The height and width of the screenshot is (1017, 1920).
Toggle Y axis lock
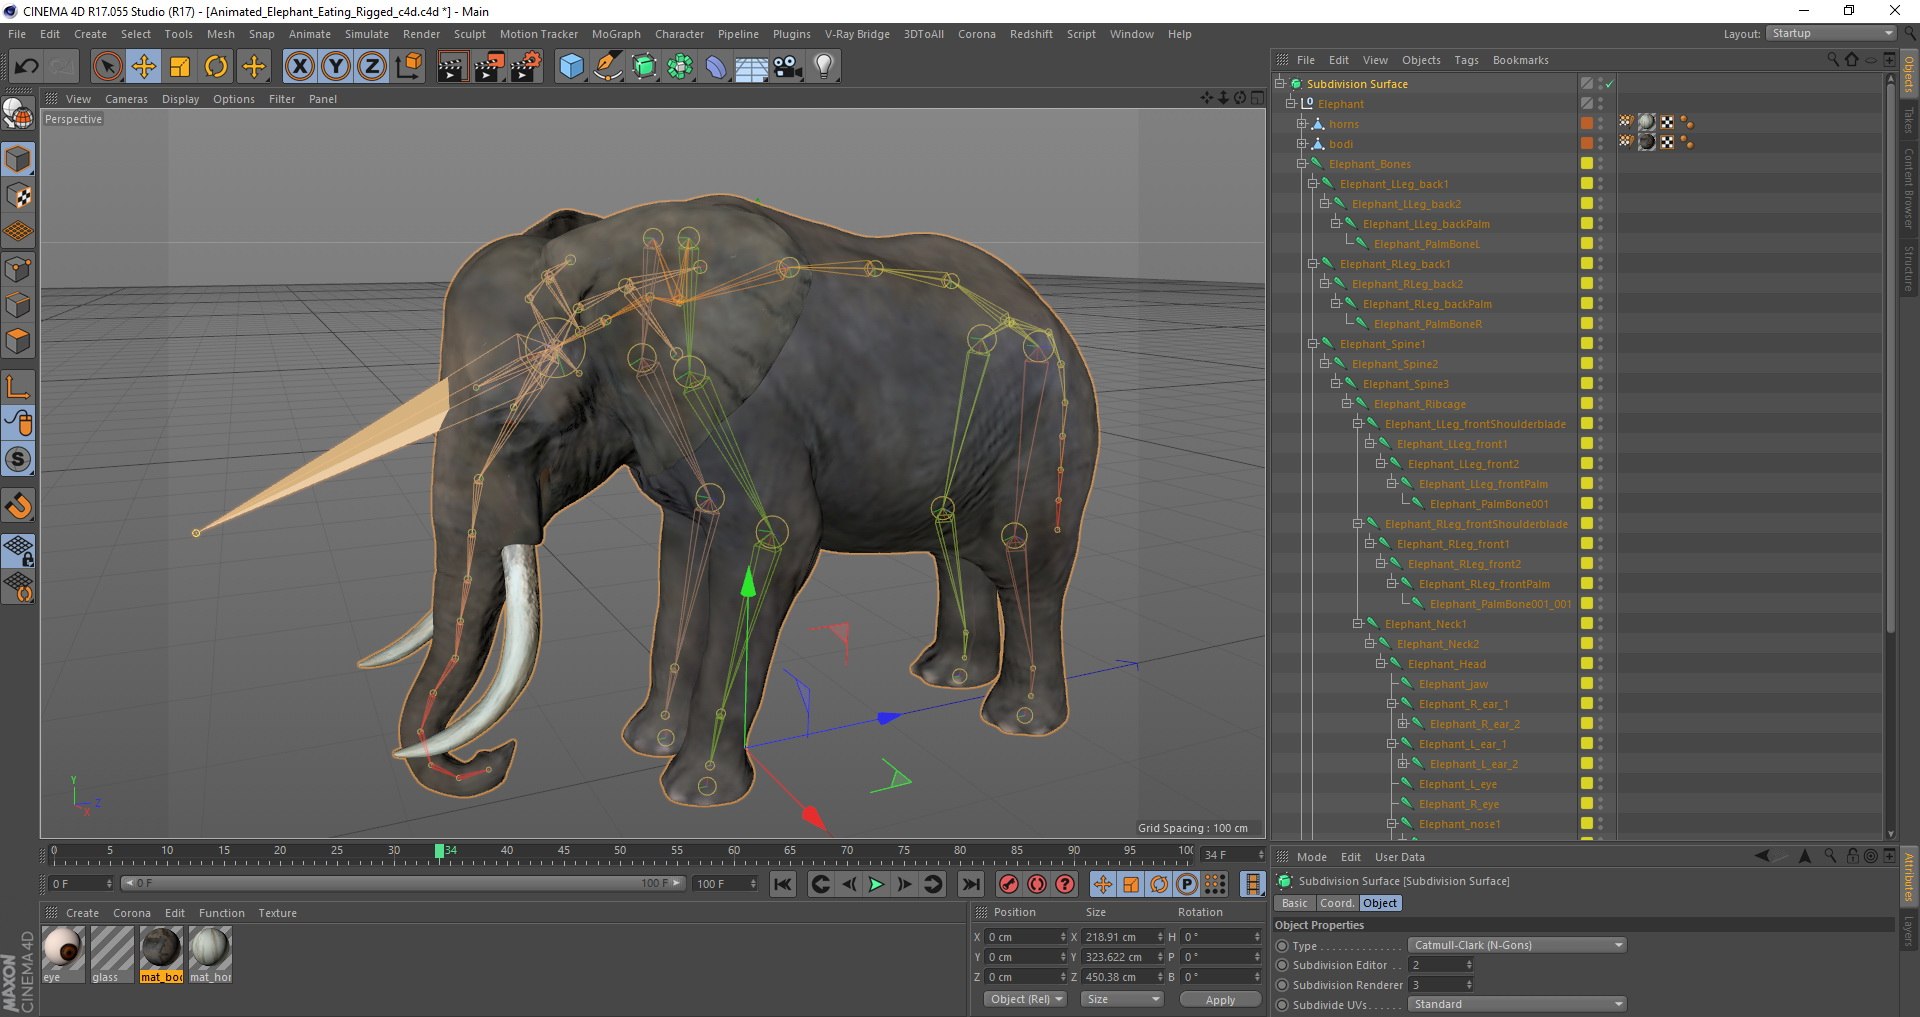336,67
